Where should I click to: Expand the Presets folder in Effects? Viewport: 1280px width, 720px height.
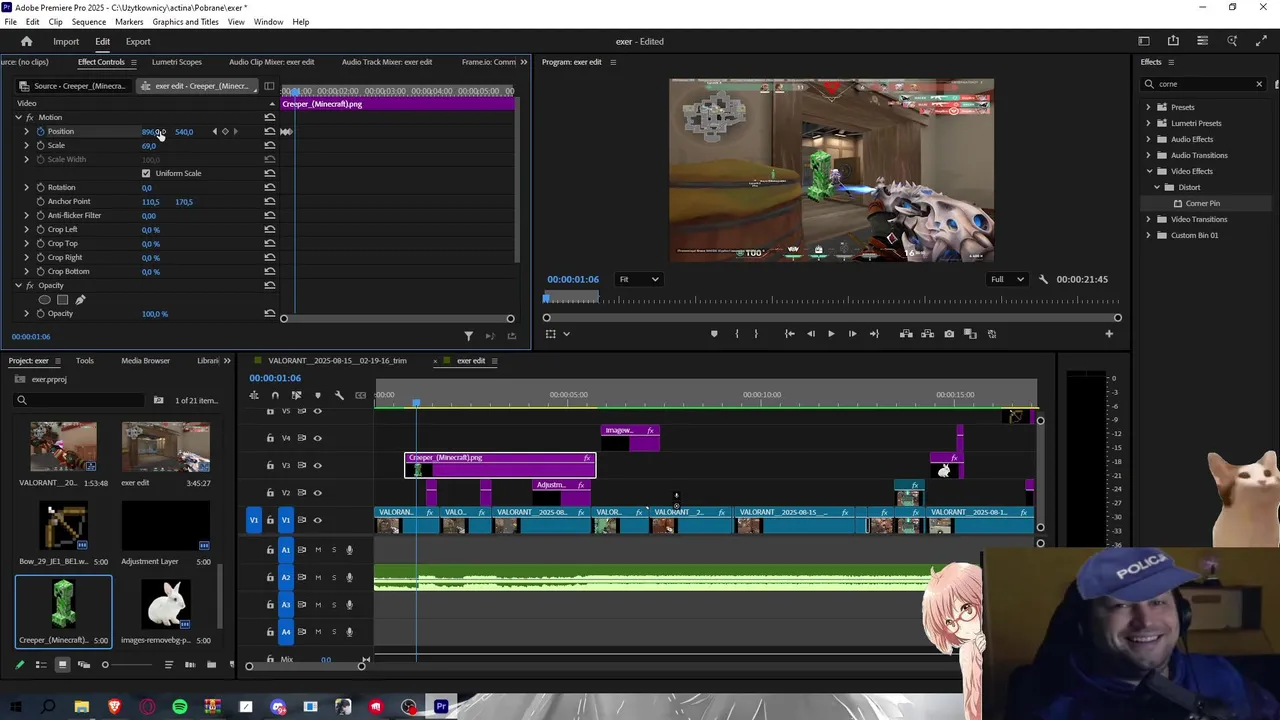[x=1148, y=107]
